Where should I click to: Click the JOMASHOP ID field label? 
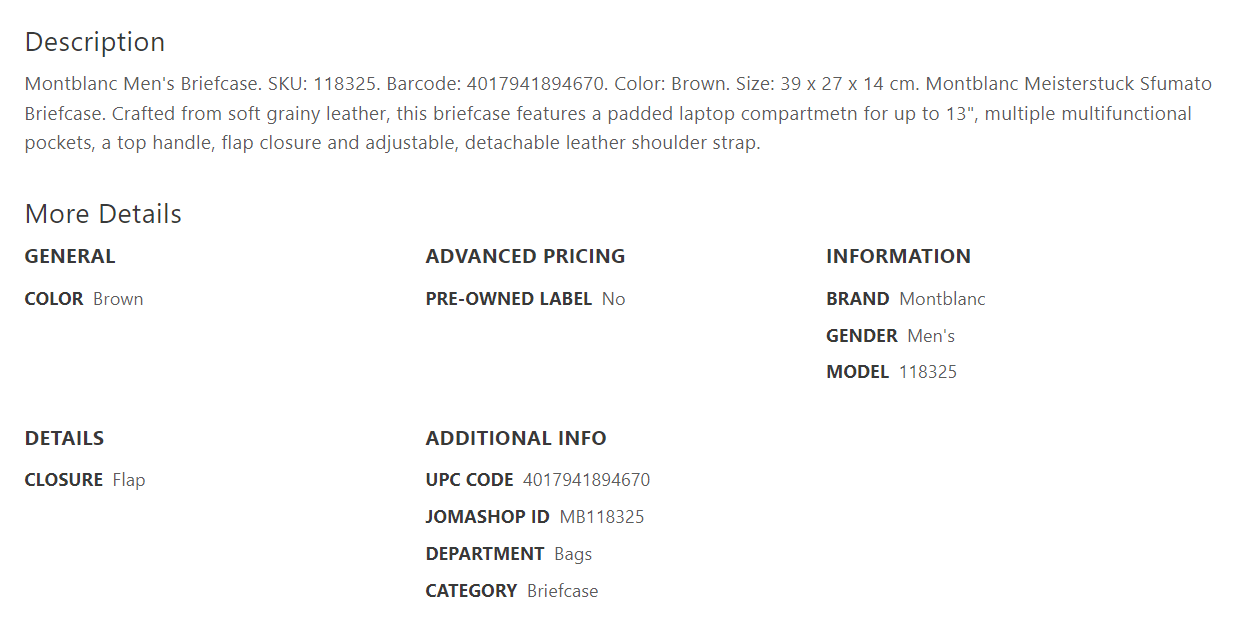point(487,517)
